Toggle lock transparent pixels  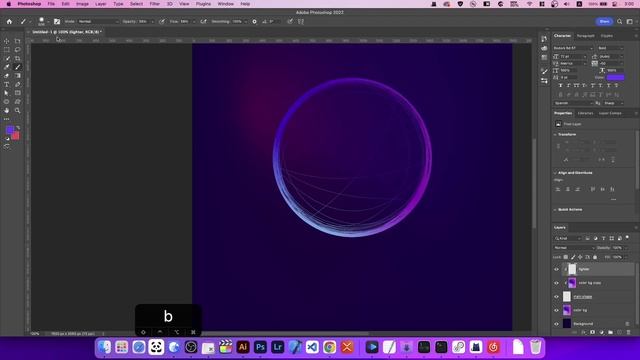(x=566, y=257)
